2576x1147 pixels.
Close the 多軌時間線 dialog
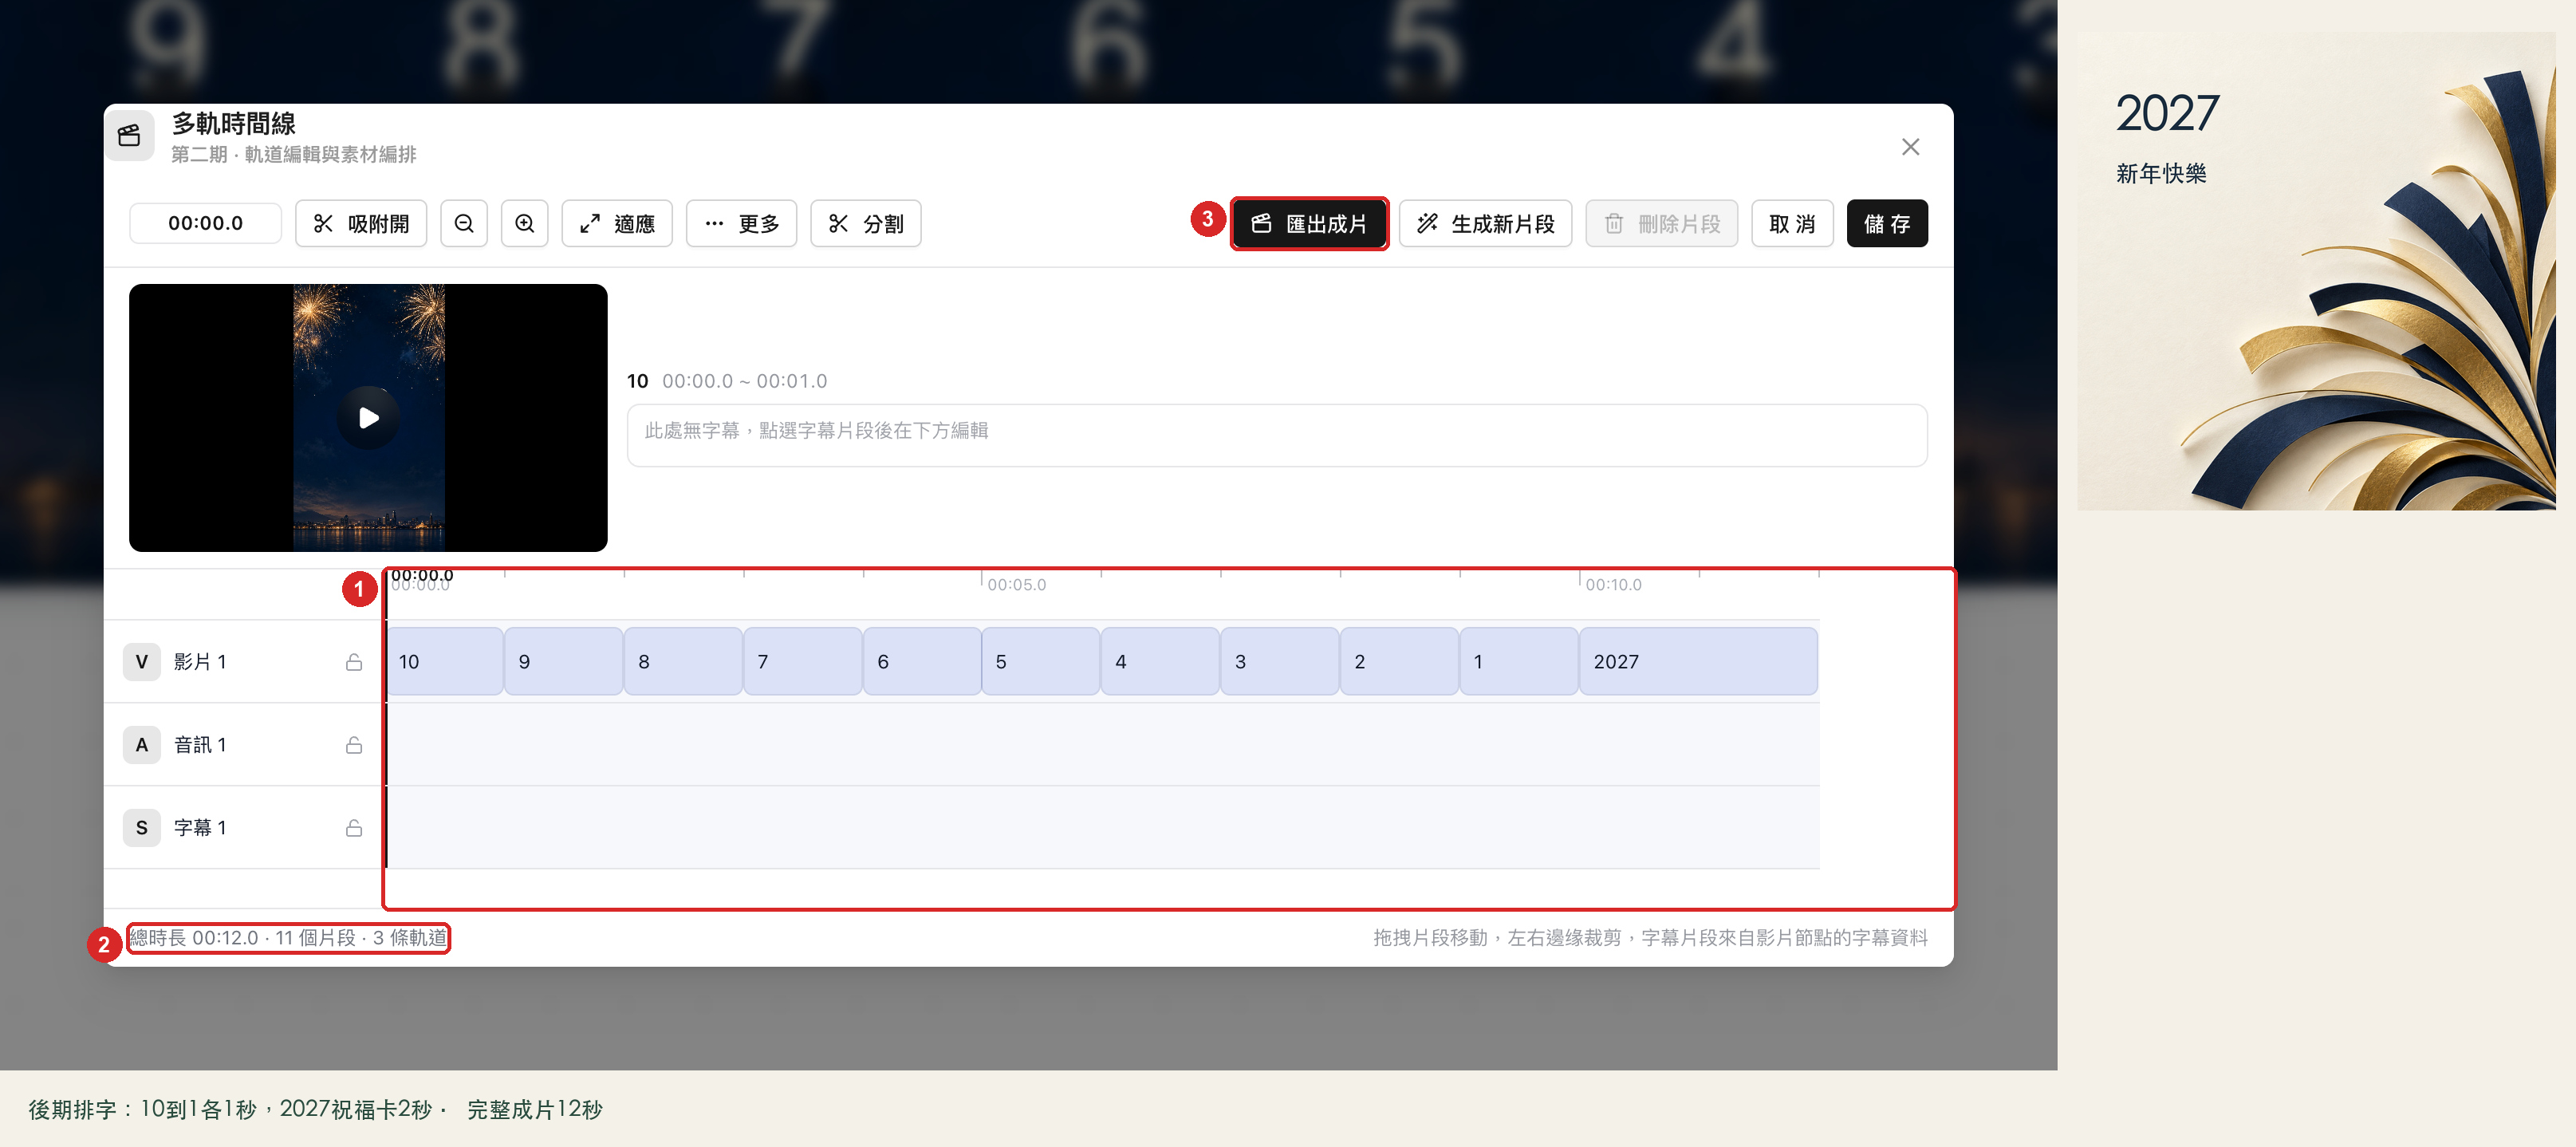(x=1910, y=147)
